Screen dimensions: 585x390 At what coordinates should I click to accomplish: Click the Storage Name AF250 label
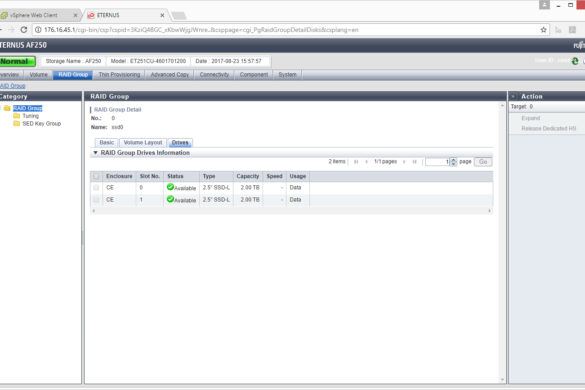pyautogui.click(x=73, y=61)
